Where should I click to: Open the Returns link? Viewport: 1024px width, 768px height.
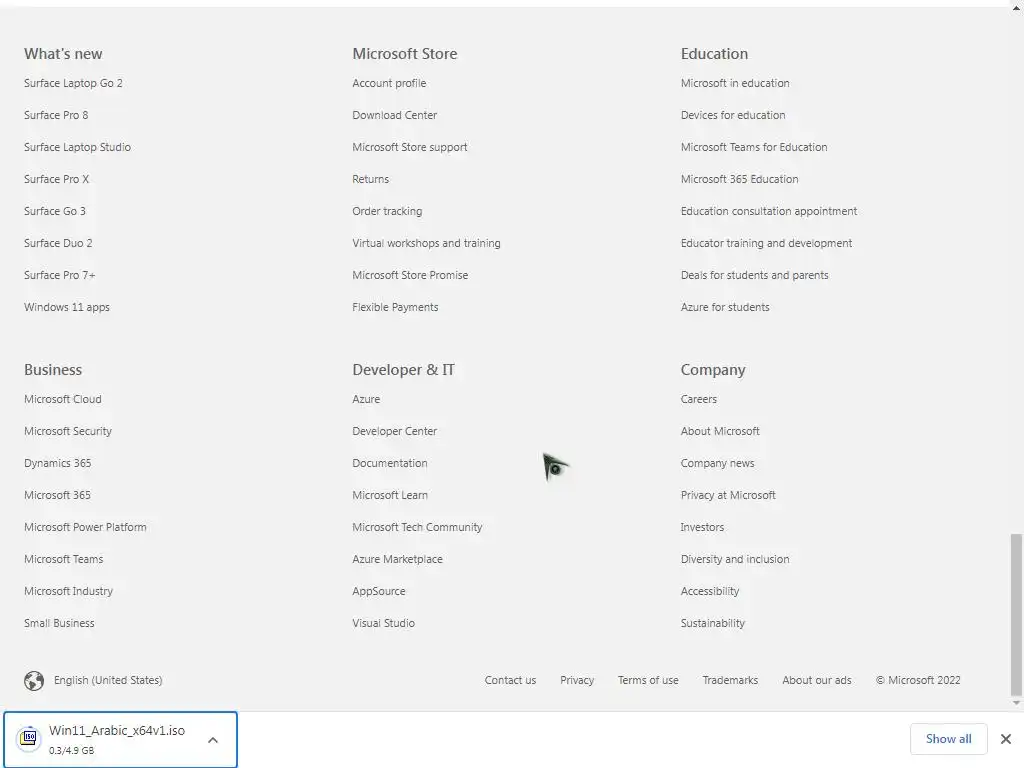click(x=370, y=179)
